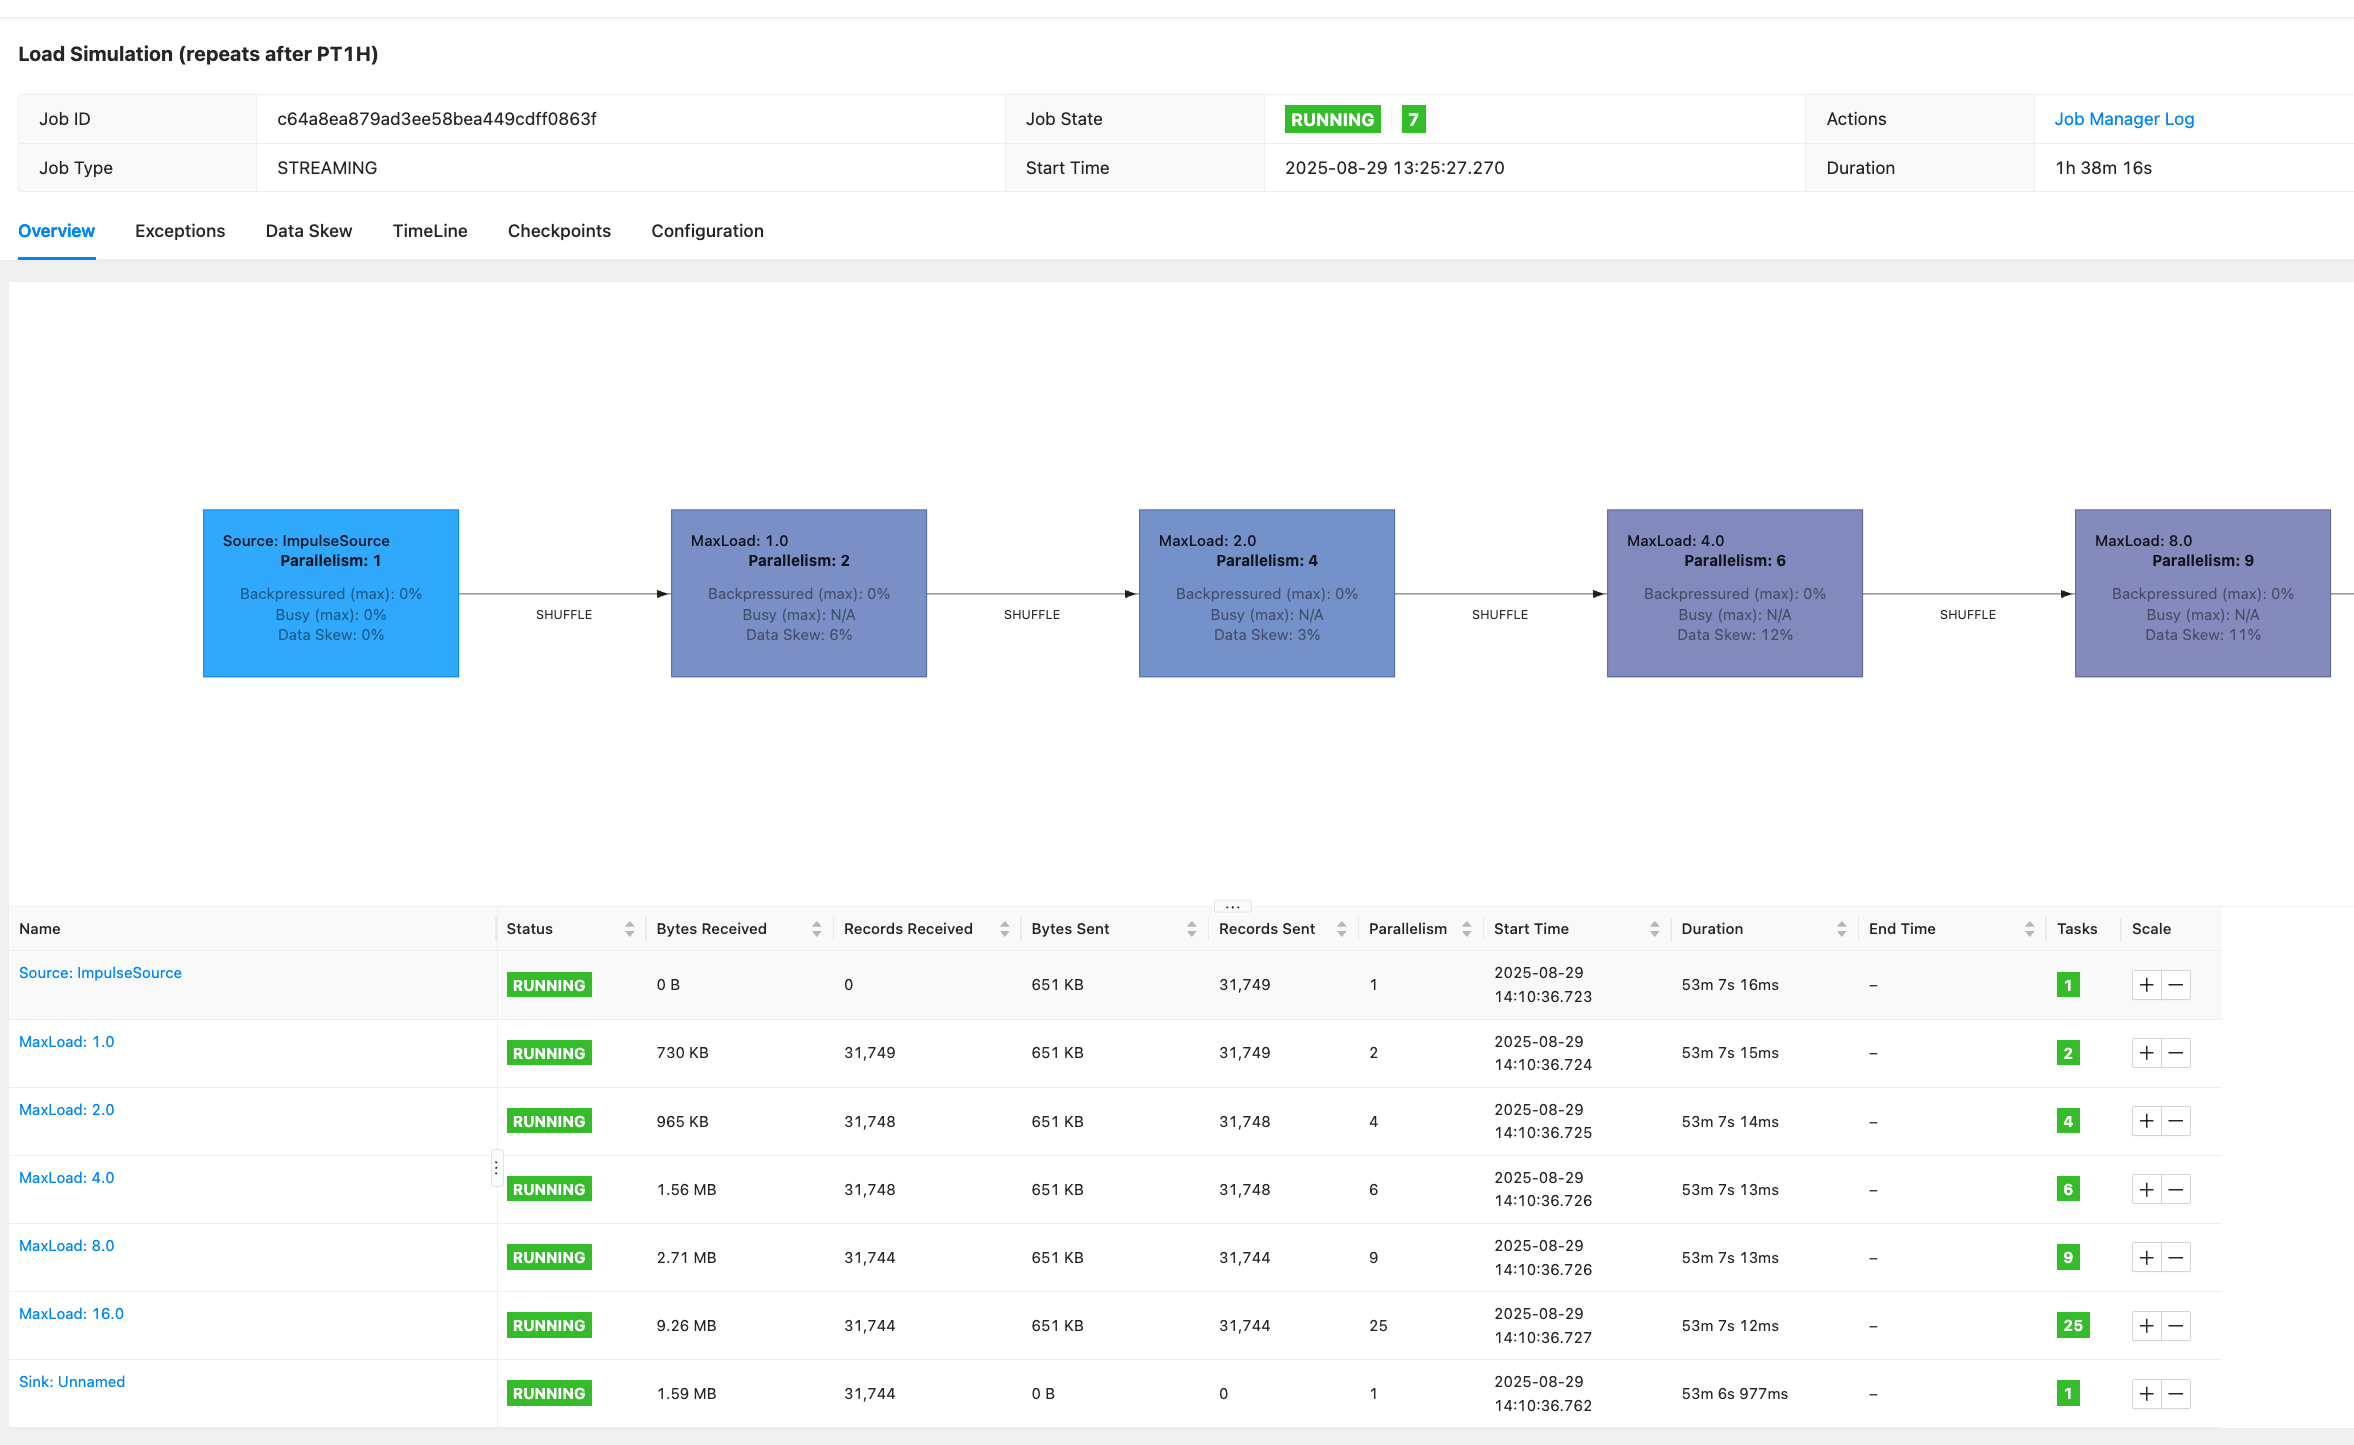This screenshot has width=2354, height=1445.
Task: Sort table by Start Time
Action: pos(1654,929)
